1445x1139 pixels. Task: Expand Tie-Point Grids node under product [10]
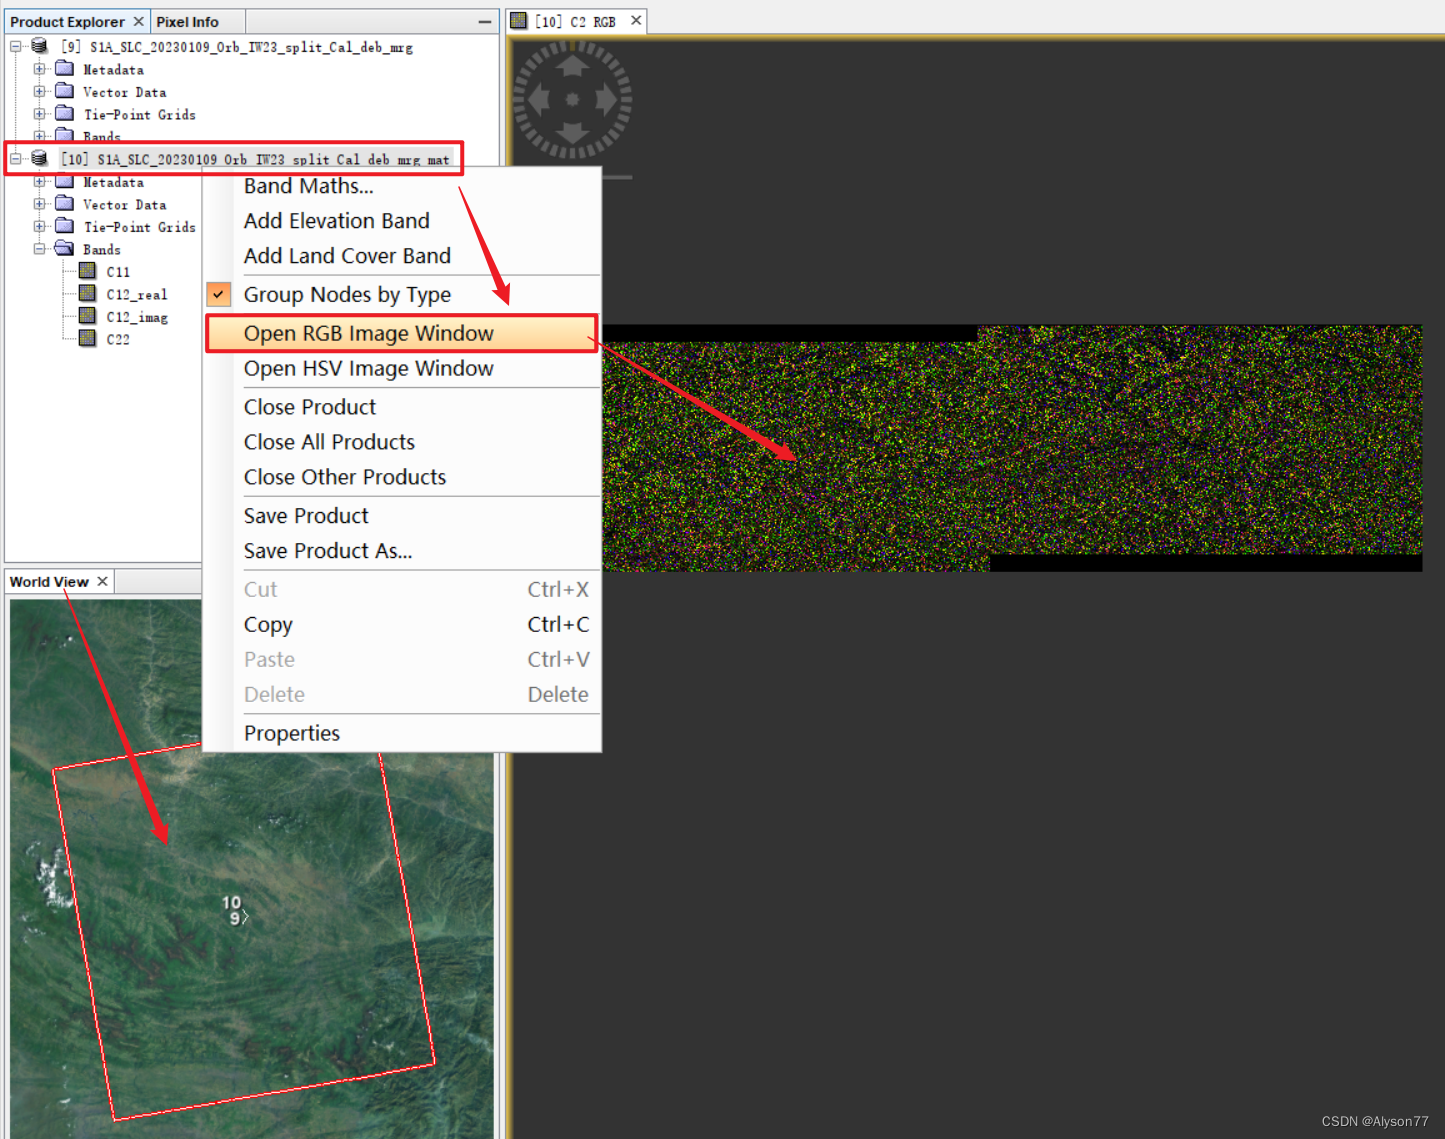tap(39, 227)
